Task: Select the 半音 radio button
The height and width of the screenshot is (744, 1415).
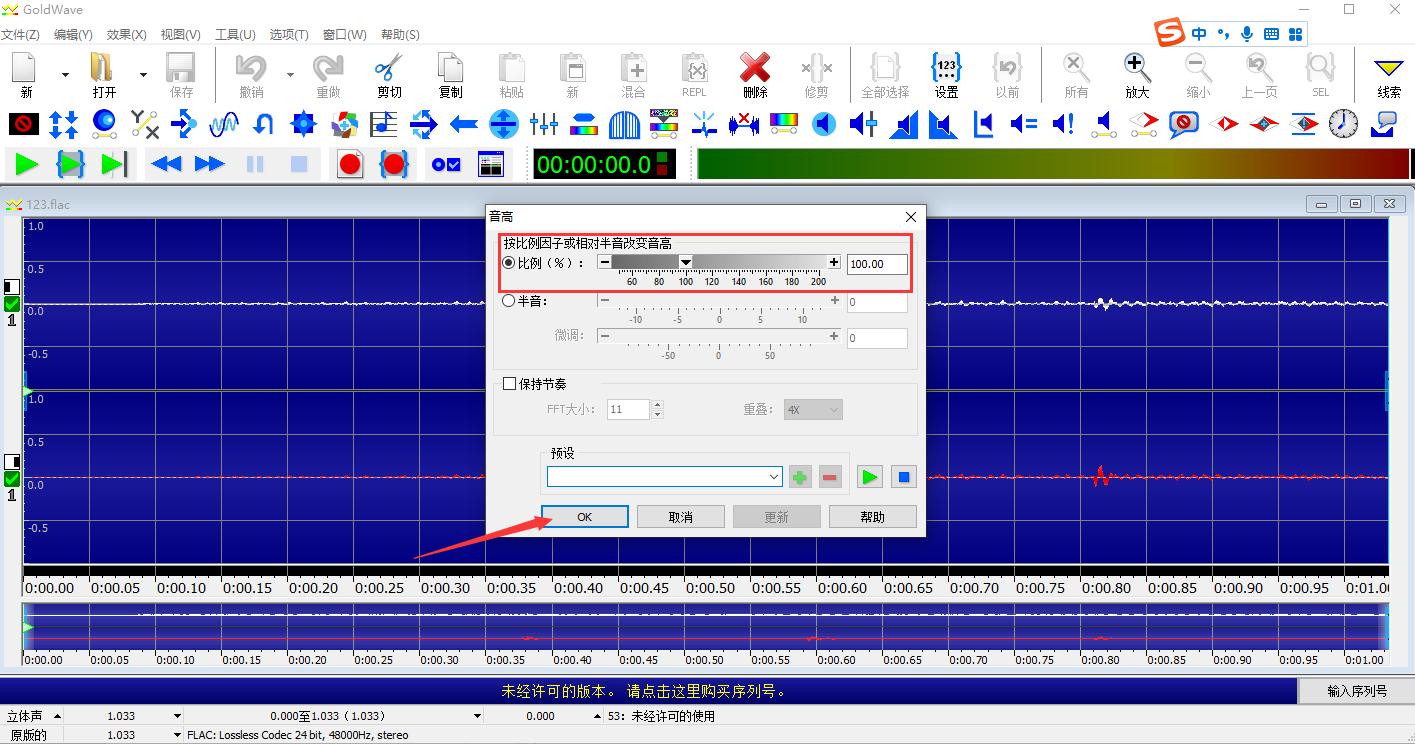Action: (x=510, y=300)
